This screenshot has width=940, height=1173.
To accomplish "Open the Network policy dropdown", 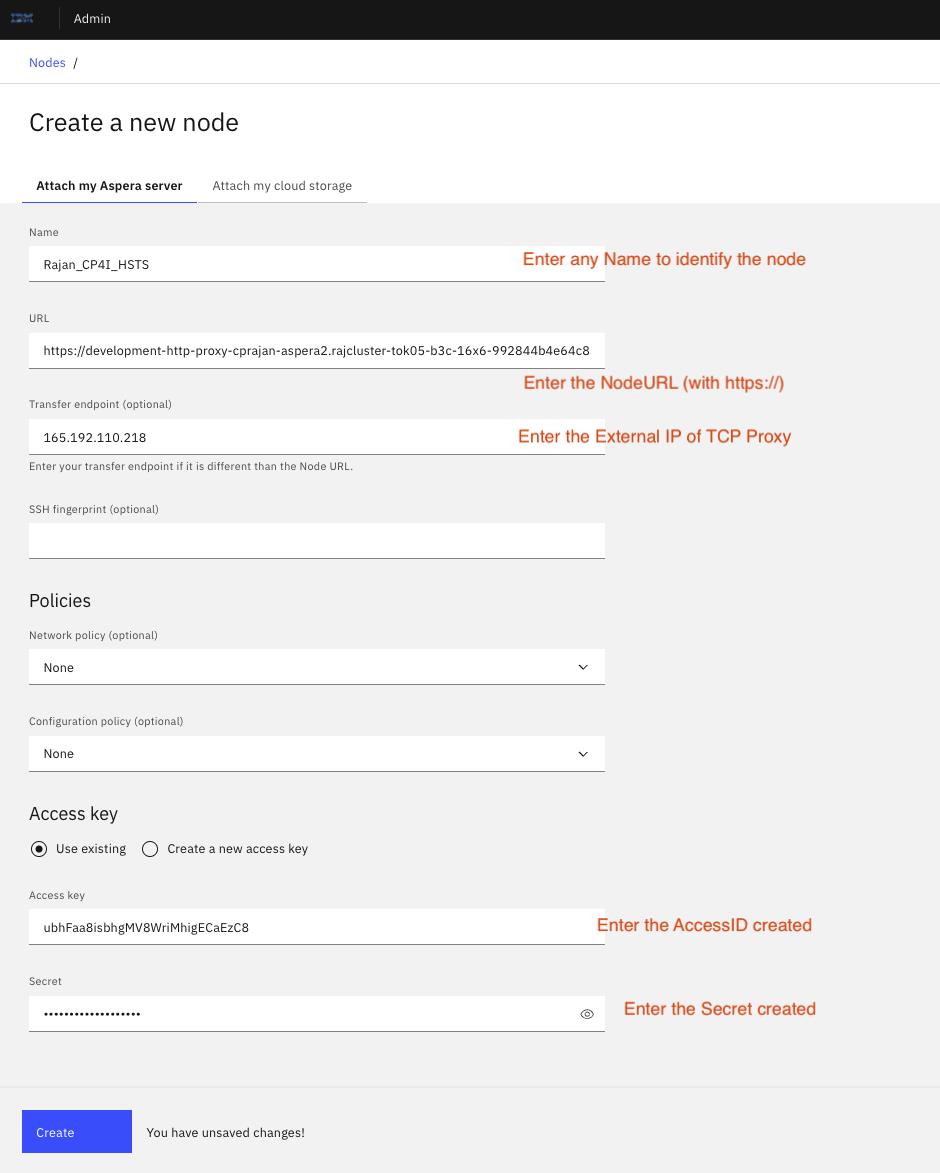I will coord(317,667).
